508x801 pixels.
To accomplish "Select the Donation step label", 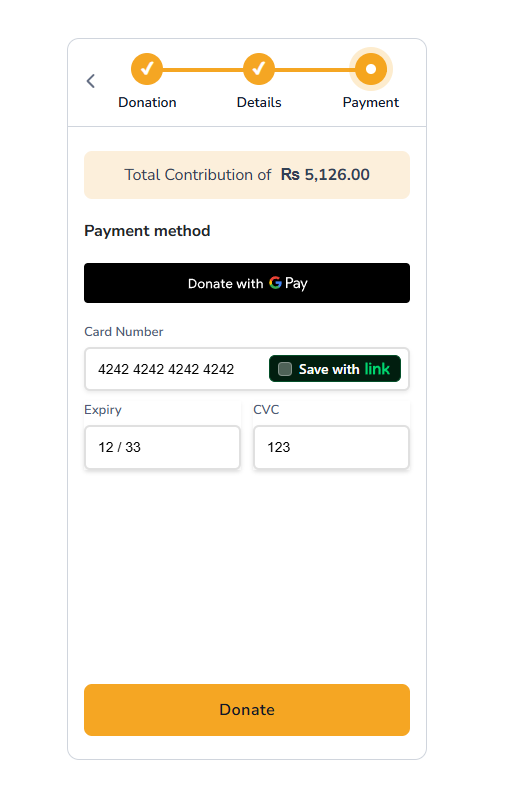I will coord(147,102).
